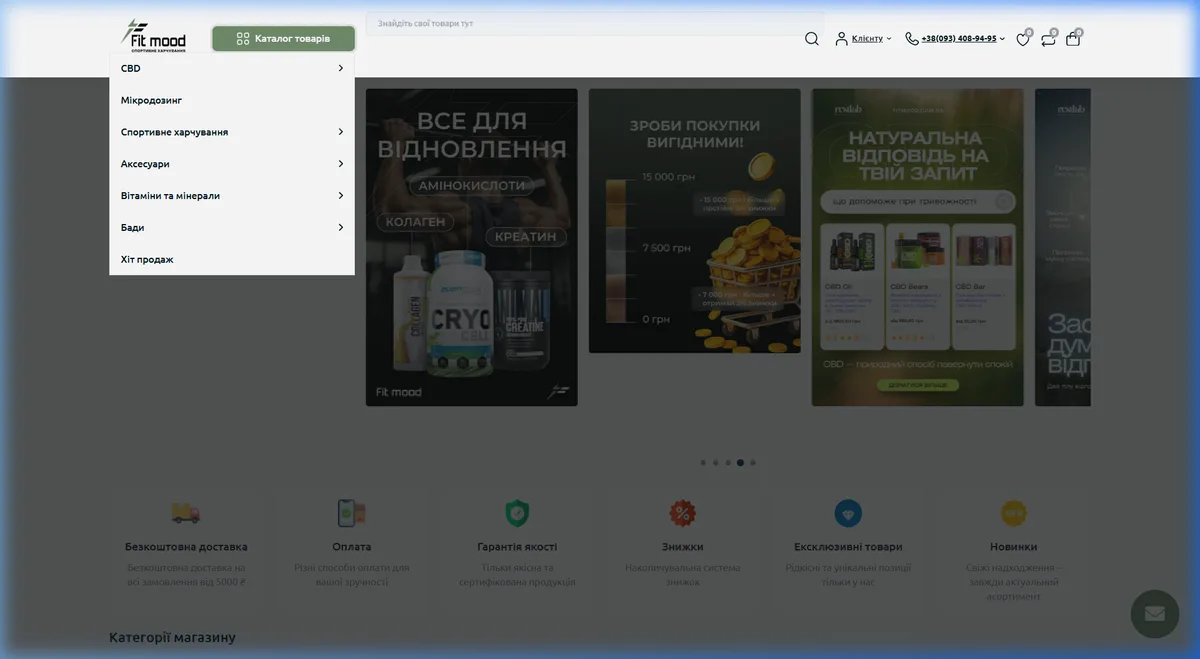Click the Оплата heading
Viewport: 1200px width, 659px height.
tap(352, 547)
